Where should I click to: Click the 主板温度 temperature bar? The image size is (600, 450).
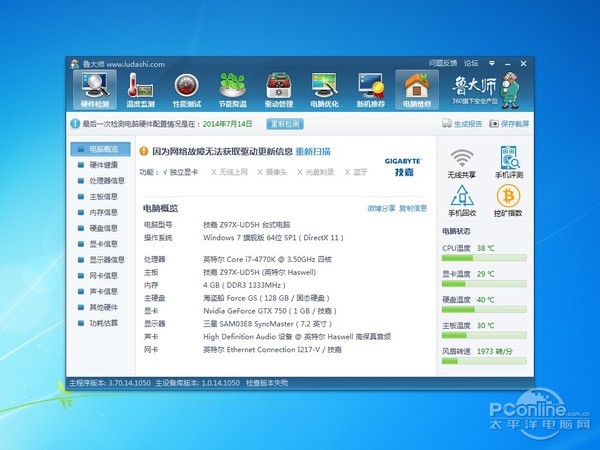[x=484, y=336]
